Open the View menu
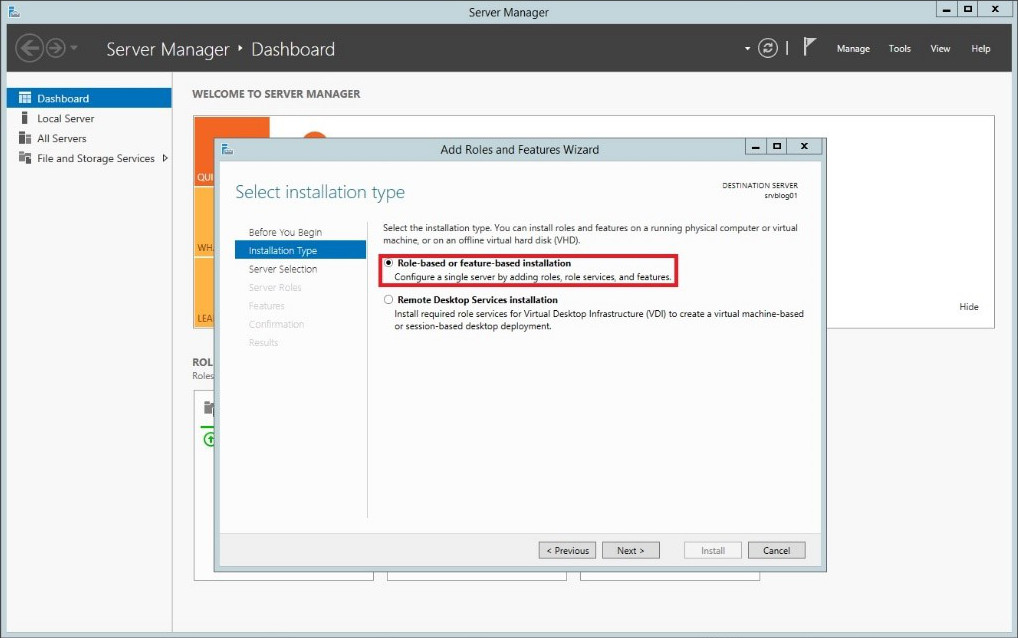 point(940,49)
